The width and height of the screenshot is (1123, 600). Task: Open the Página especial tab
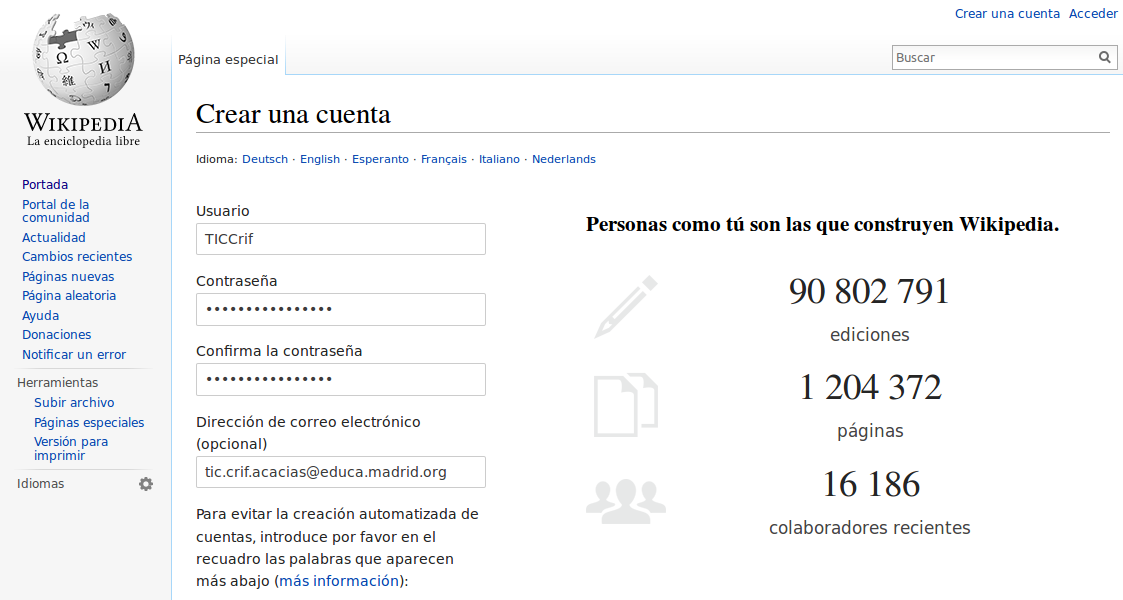click(228, 60)
